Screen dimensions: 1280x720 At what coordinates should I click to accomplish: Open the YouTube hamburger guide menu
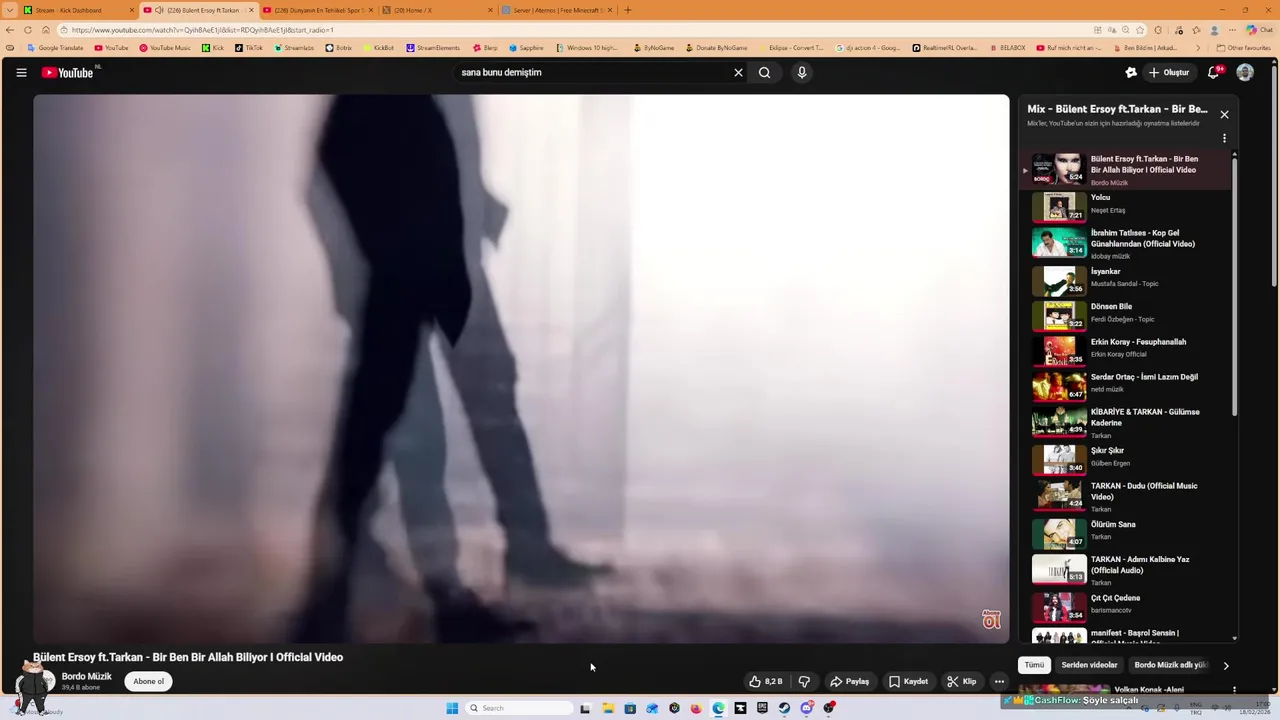click(x=21, y=72)
